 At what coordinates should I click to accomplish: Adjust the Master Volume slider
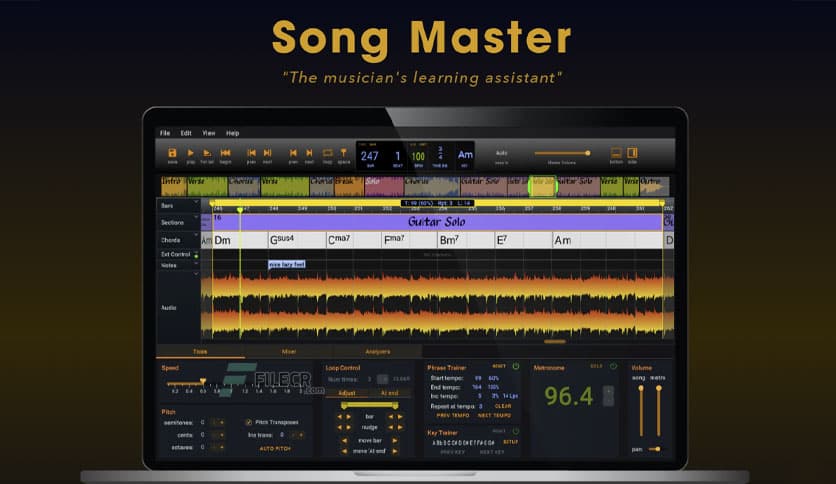click(562, 153)
